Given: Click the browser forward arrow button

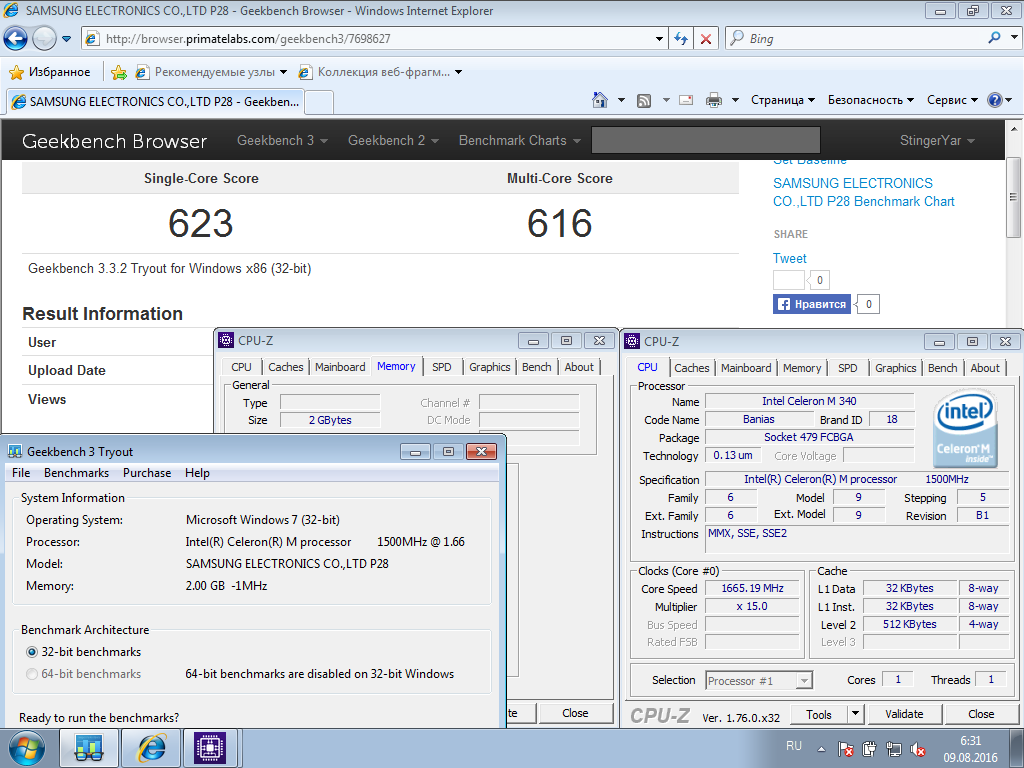Looking at the screenshot, I should [x=44, y=39].
